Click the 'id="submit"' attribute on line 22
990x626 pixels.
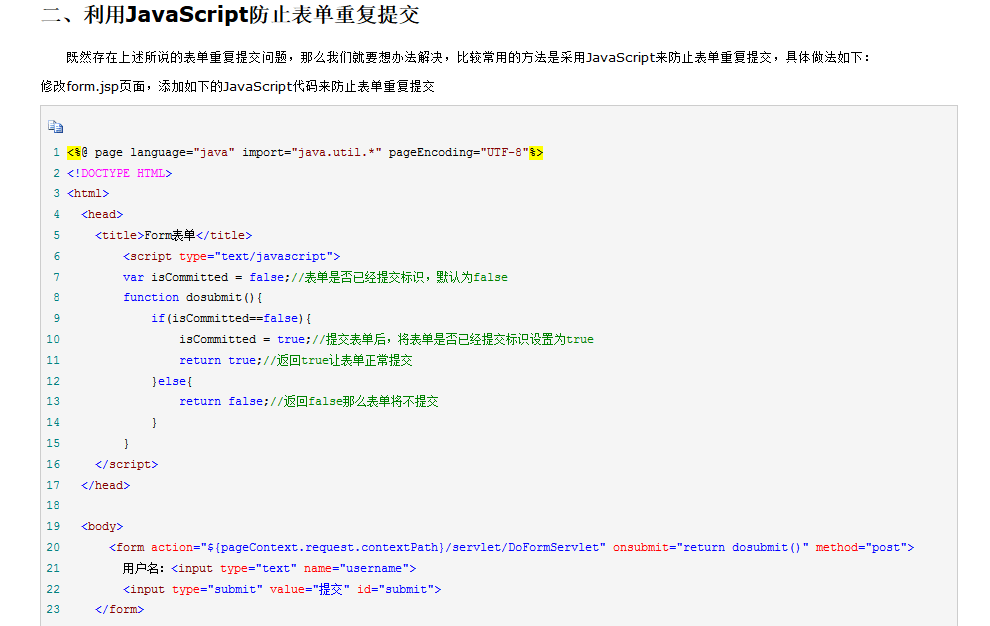pyautogui.click(x=395, y=589)
